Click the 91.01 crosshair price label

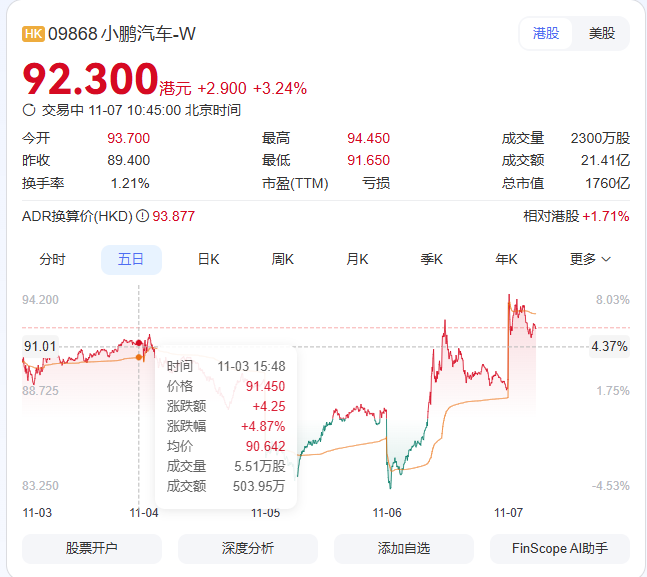(40, 346)
